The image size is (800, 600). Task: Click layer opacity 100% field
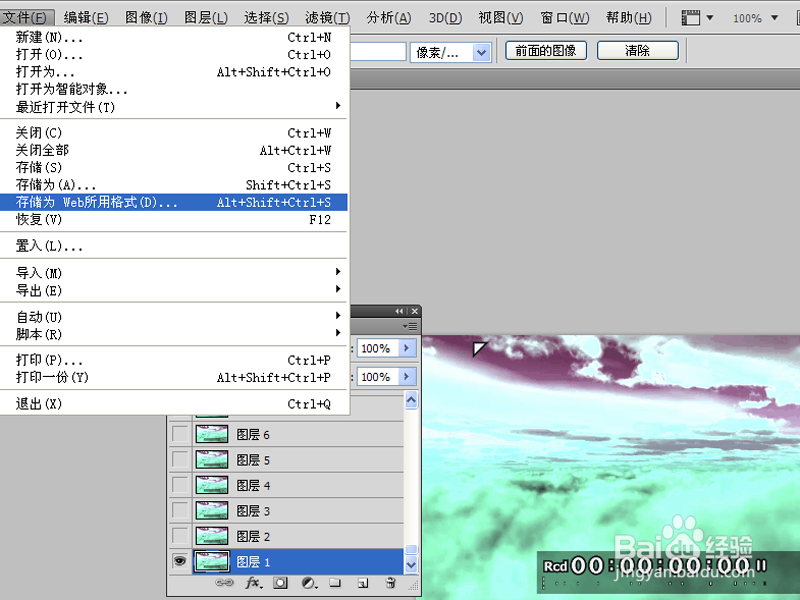coord(378,348)
